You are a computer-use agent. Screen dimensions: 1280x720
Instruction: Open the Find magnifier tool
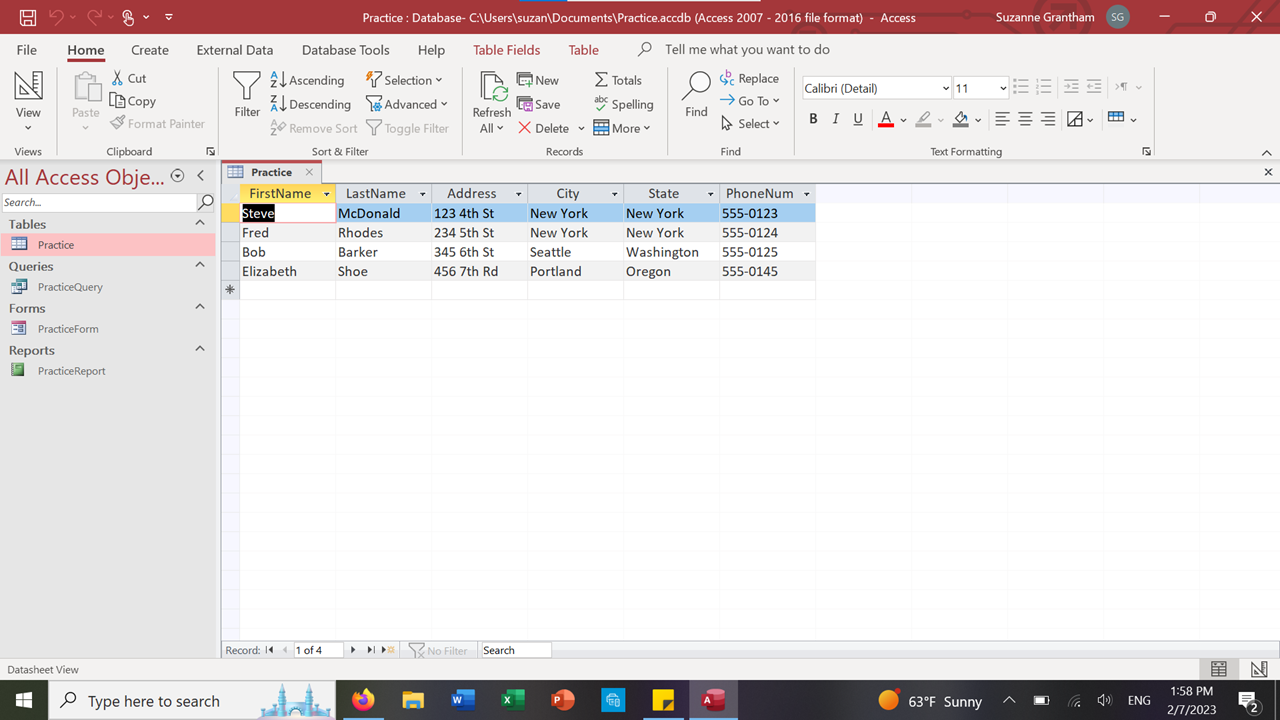[x=696, y=95]
